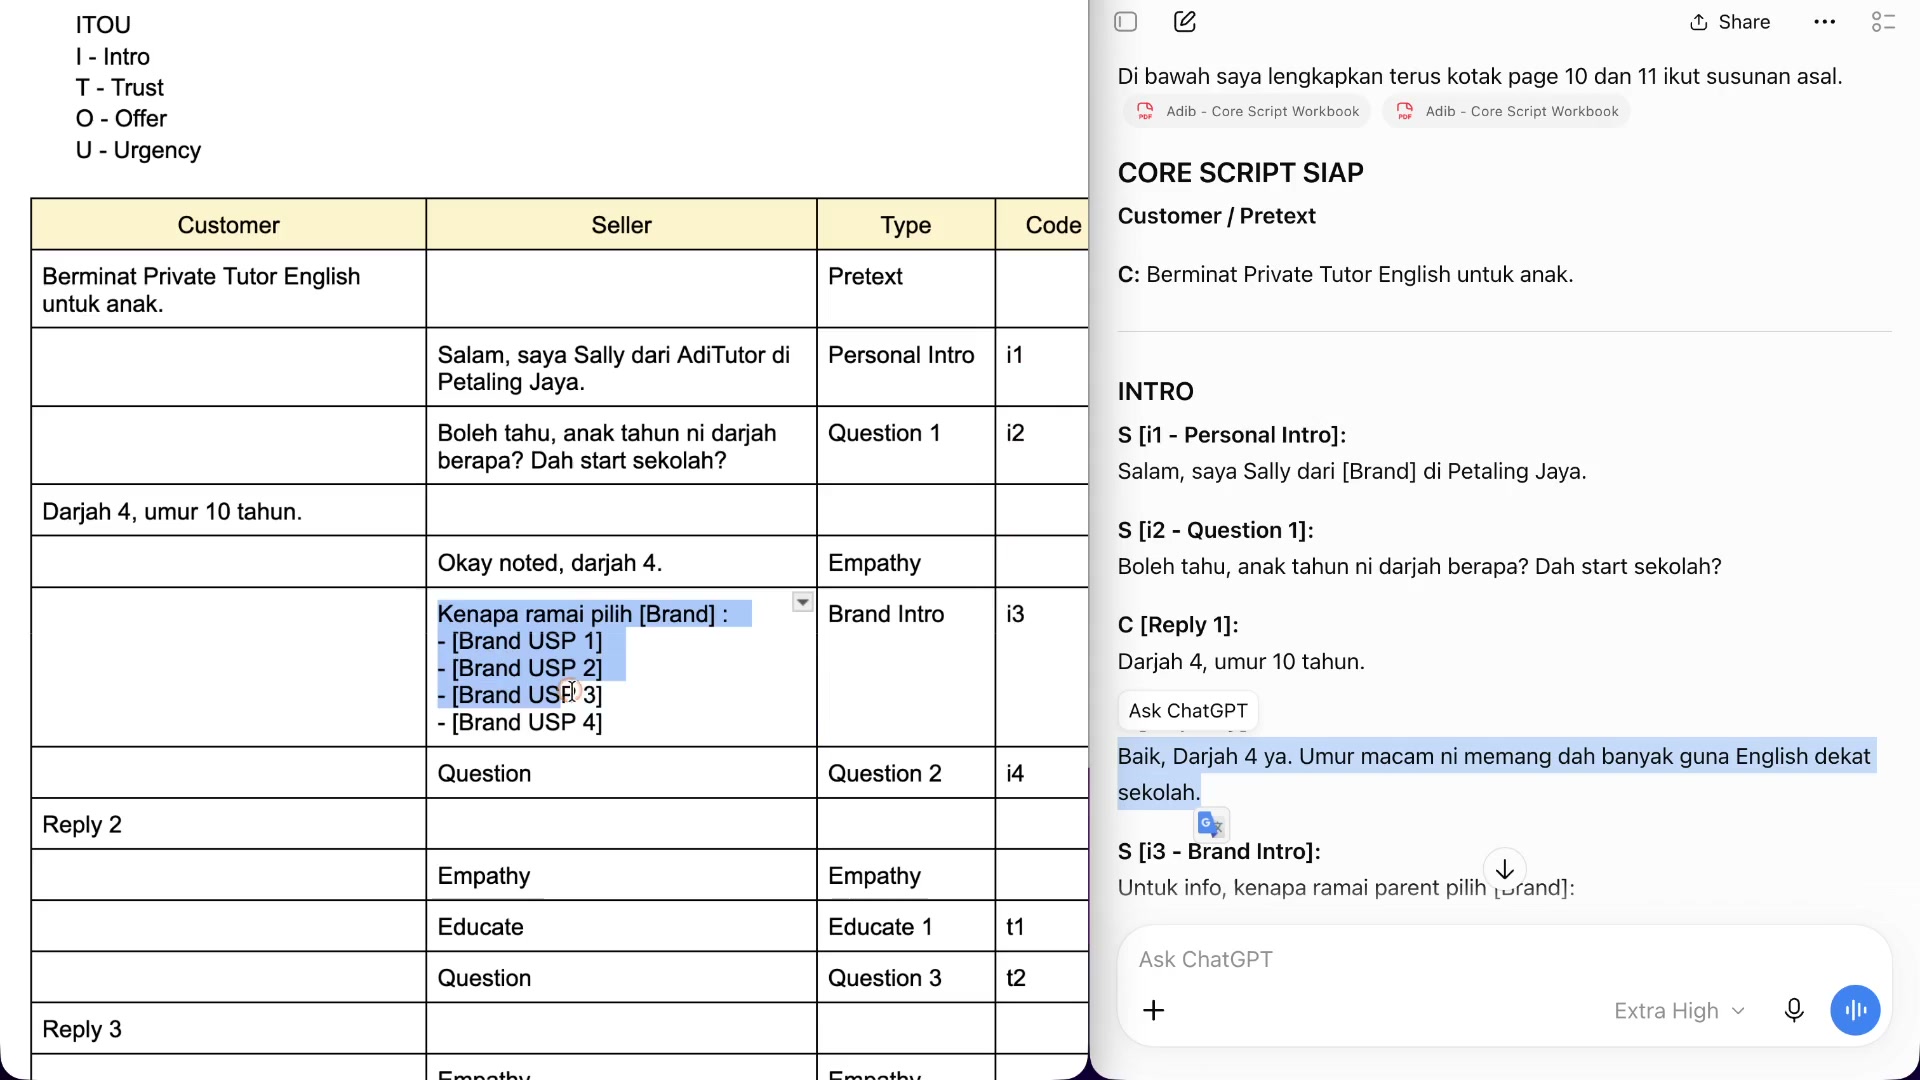Click the 'S [i2 - Question 1]:' chat line
This screenshot has height=1080, width=1920.
(1215, 530)
